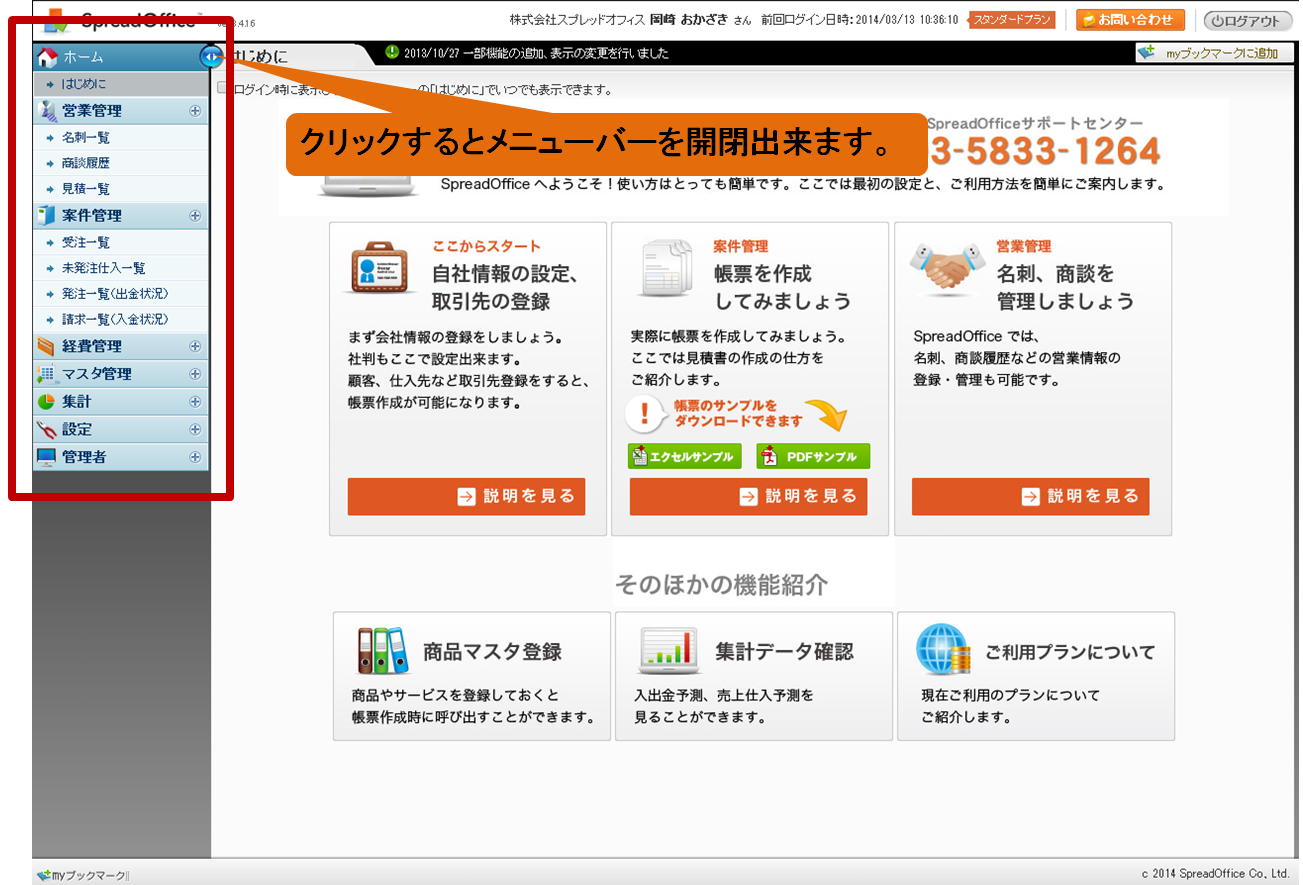The height and width of the screenshot is (885, 1303).
Task: Open 商談履歴 in the sidebar
Action: 120,163
